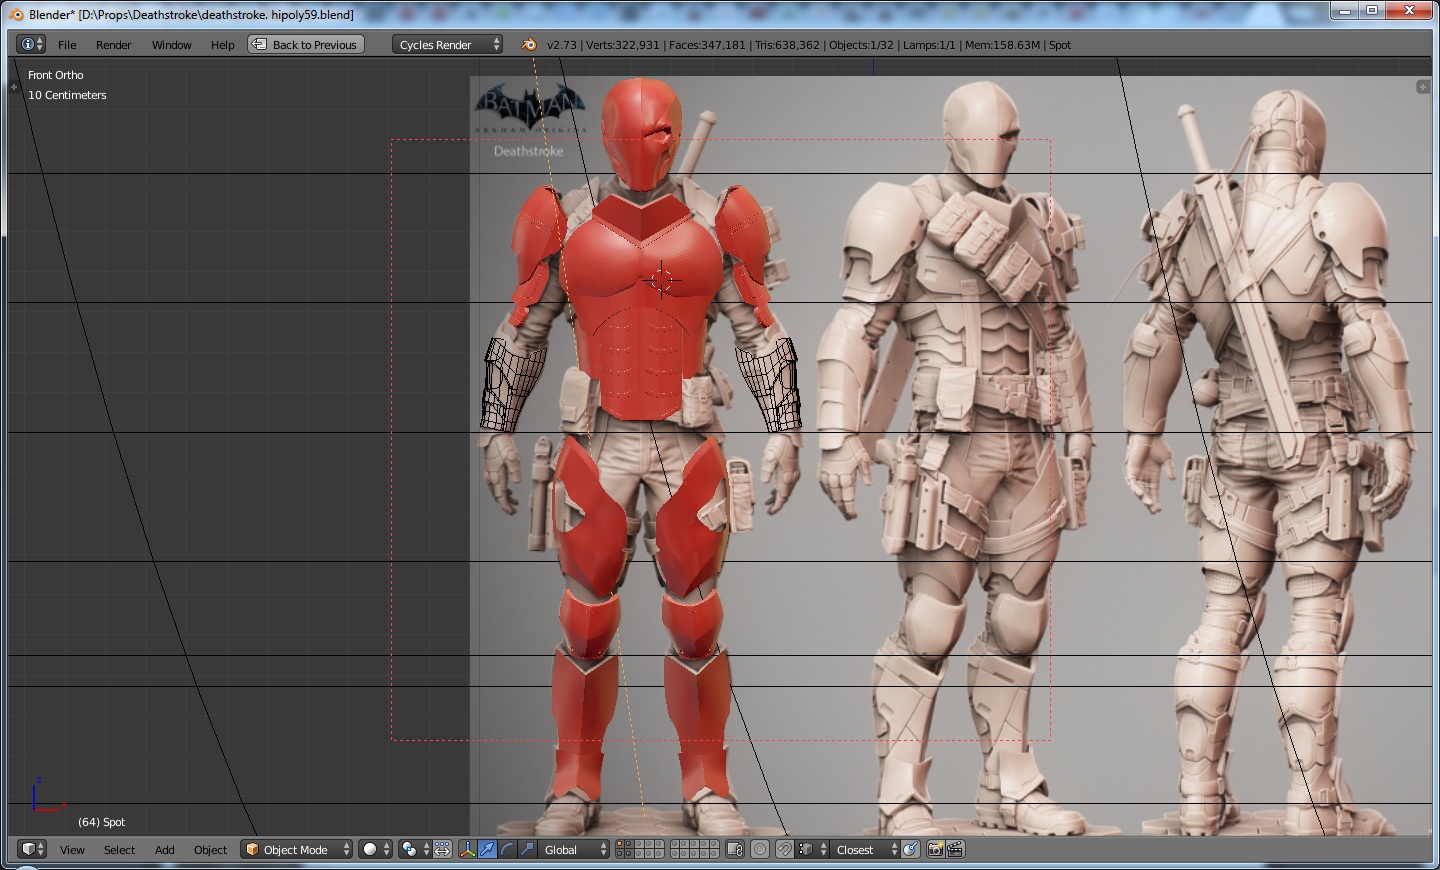Toggle the 3D manipulator axis icon
Viewport: 1440px width, 870px height.
[467, 849]
